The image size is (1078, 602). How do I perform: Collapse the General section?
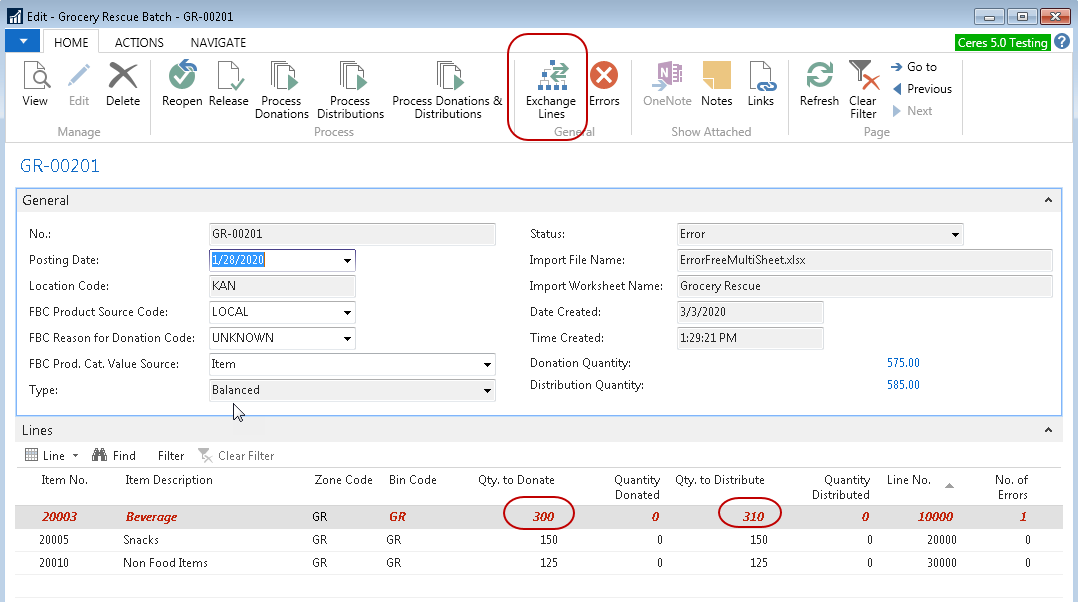1048,200
